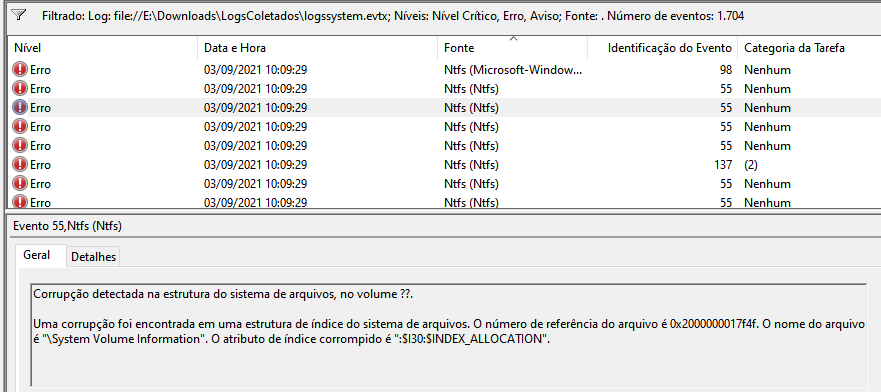Select the seventh row with Event ID 55
881x392 pixels.
point(444,184)
